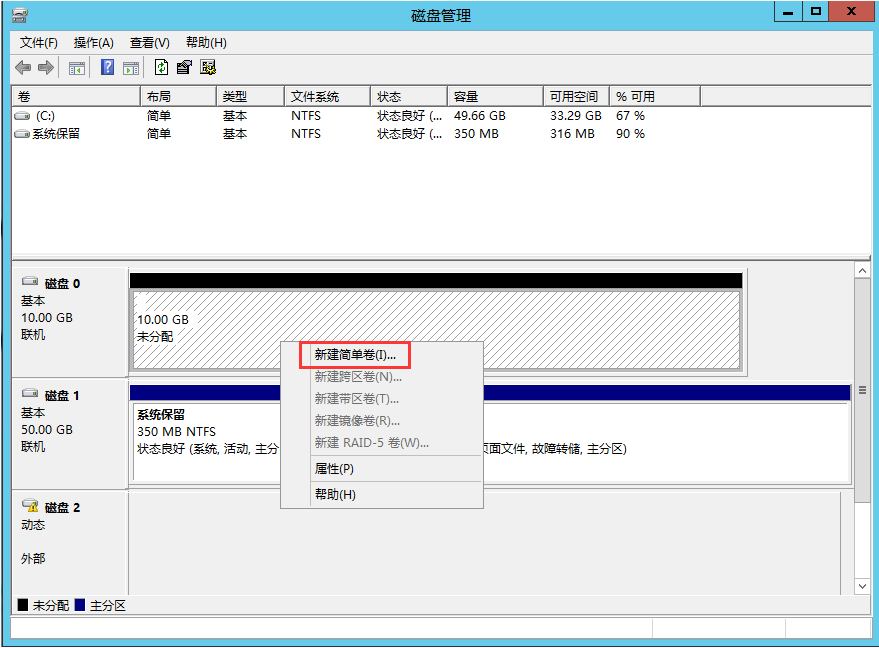Open the 操作(A) menu

pyautogui.click(x=94, y=43)
